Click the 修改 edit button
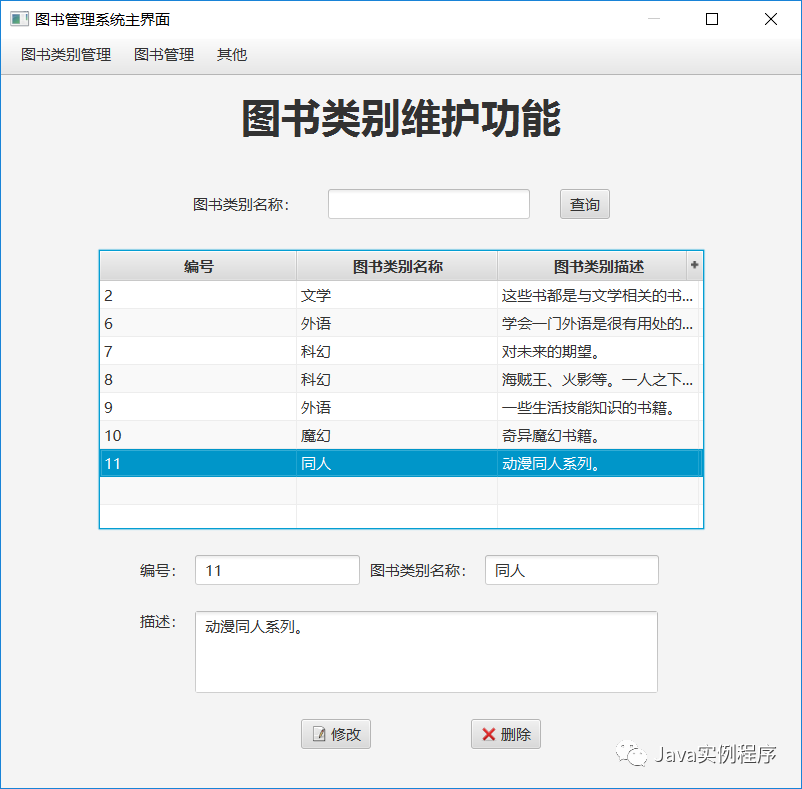 coord(336,734)
